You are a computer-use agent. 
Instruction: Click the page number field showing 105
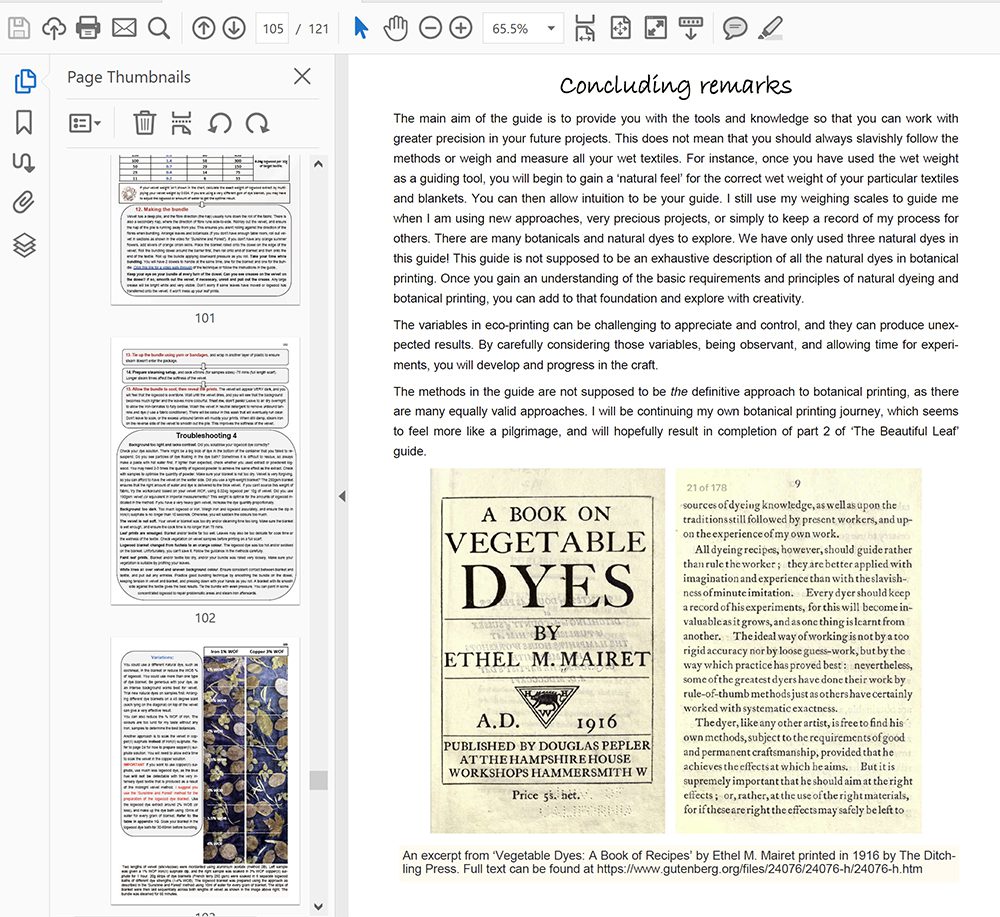pyautogui.click(x=272, y=29)
